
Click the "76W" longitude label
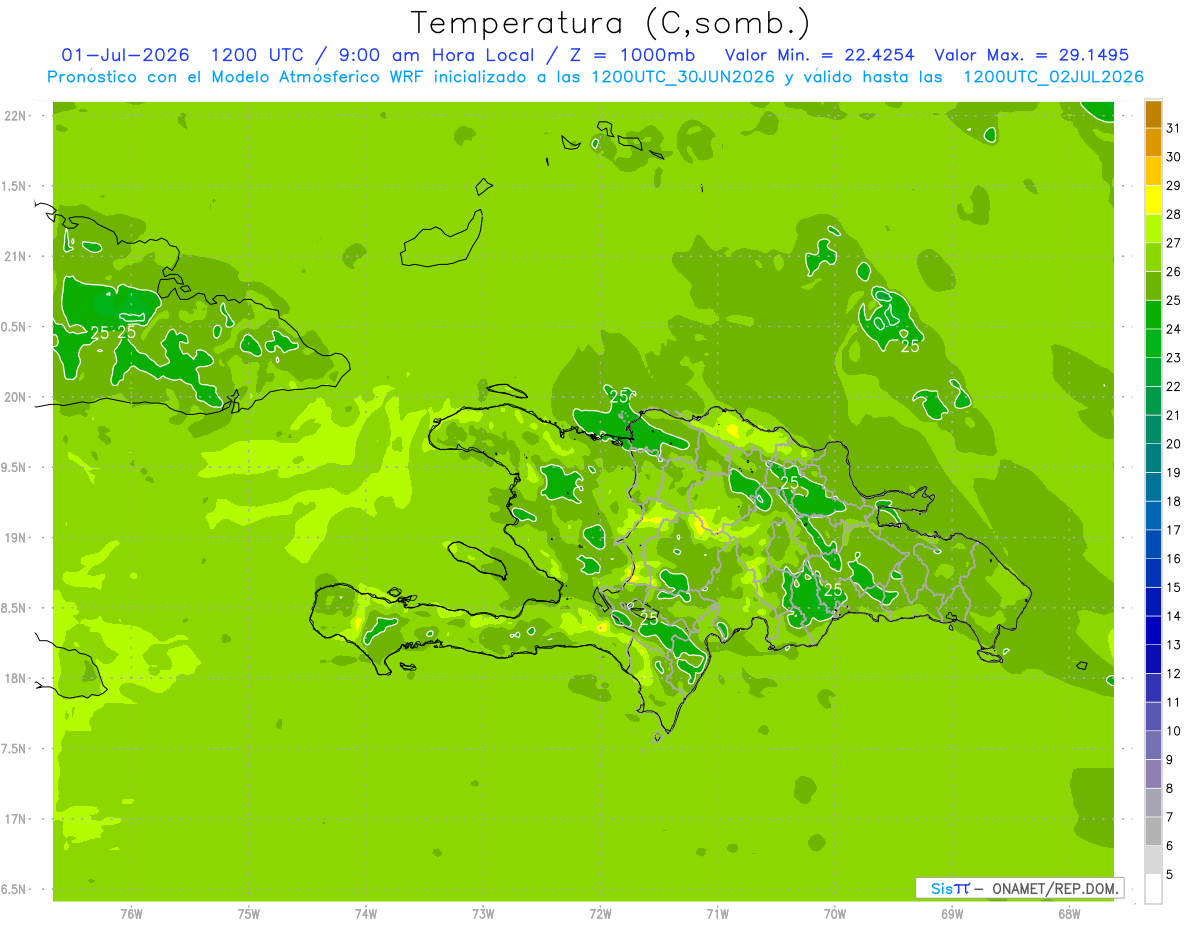point(131,914)
